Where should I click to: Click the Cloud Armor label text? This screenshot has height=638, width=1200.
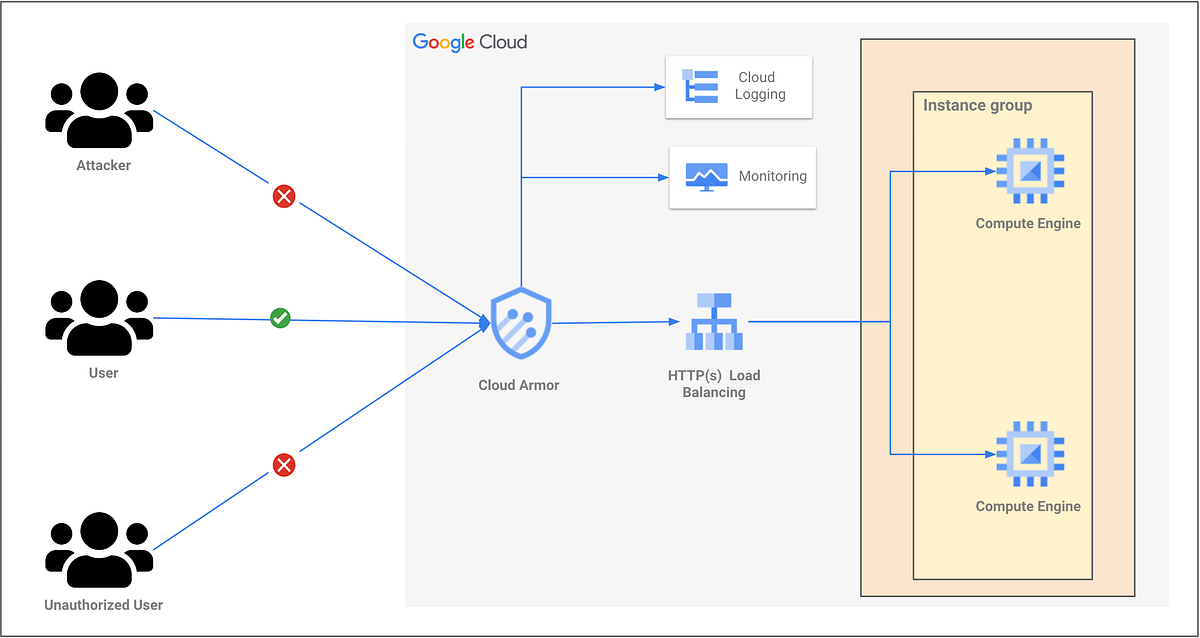pos(518,384)
